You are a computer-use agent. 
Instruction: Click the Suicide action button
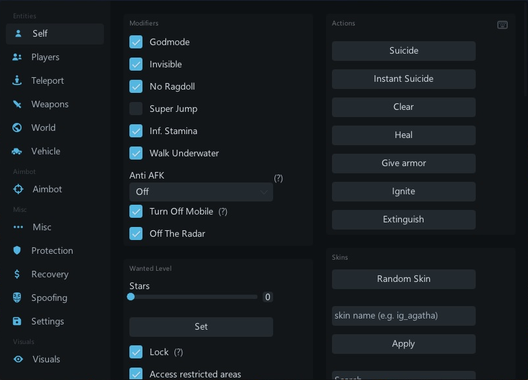[404, 51]
